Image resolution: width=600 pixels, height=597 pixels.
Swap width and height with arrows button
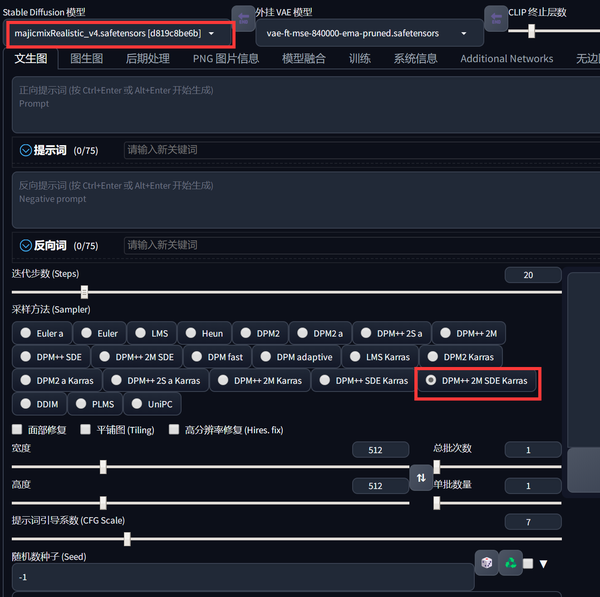pos(421,478)
